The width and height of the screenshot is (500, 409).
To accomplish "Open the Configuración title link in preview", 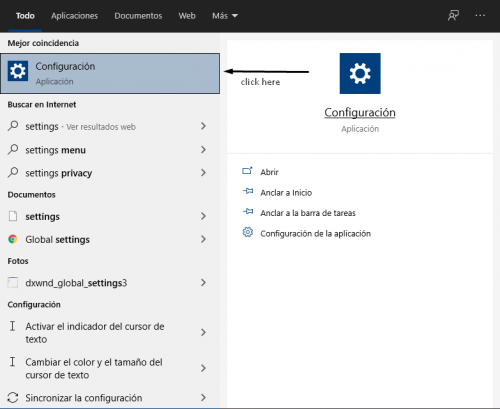I will point(360,113).
